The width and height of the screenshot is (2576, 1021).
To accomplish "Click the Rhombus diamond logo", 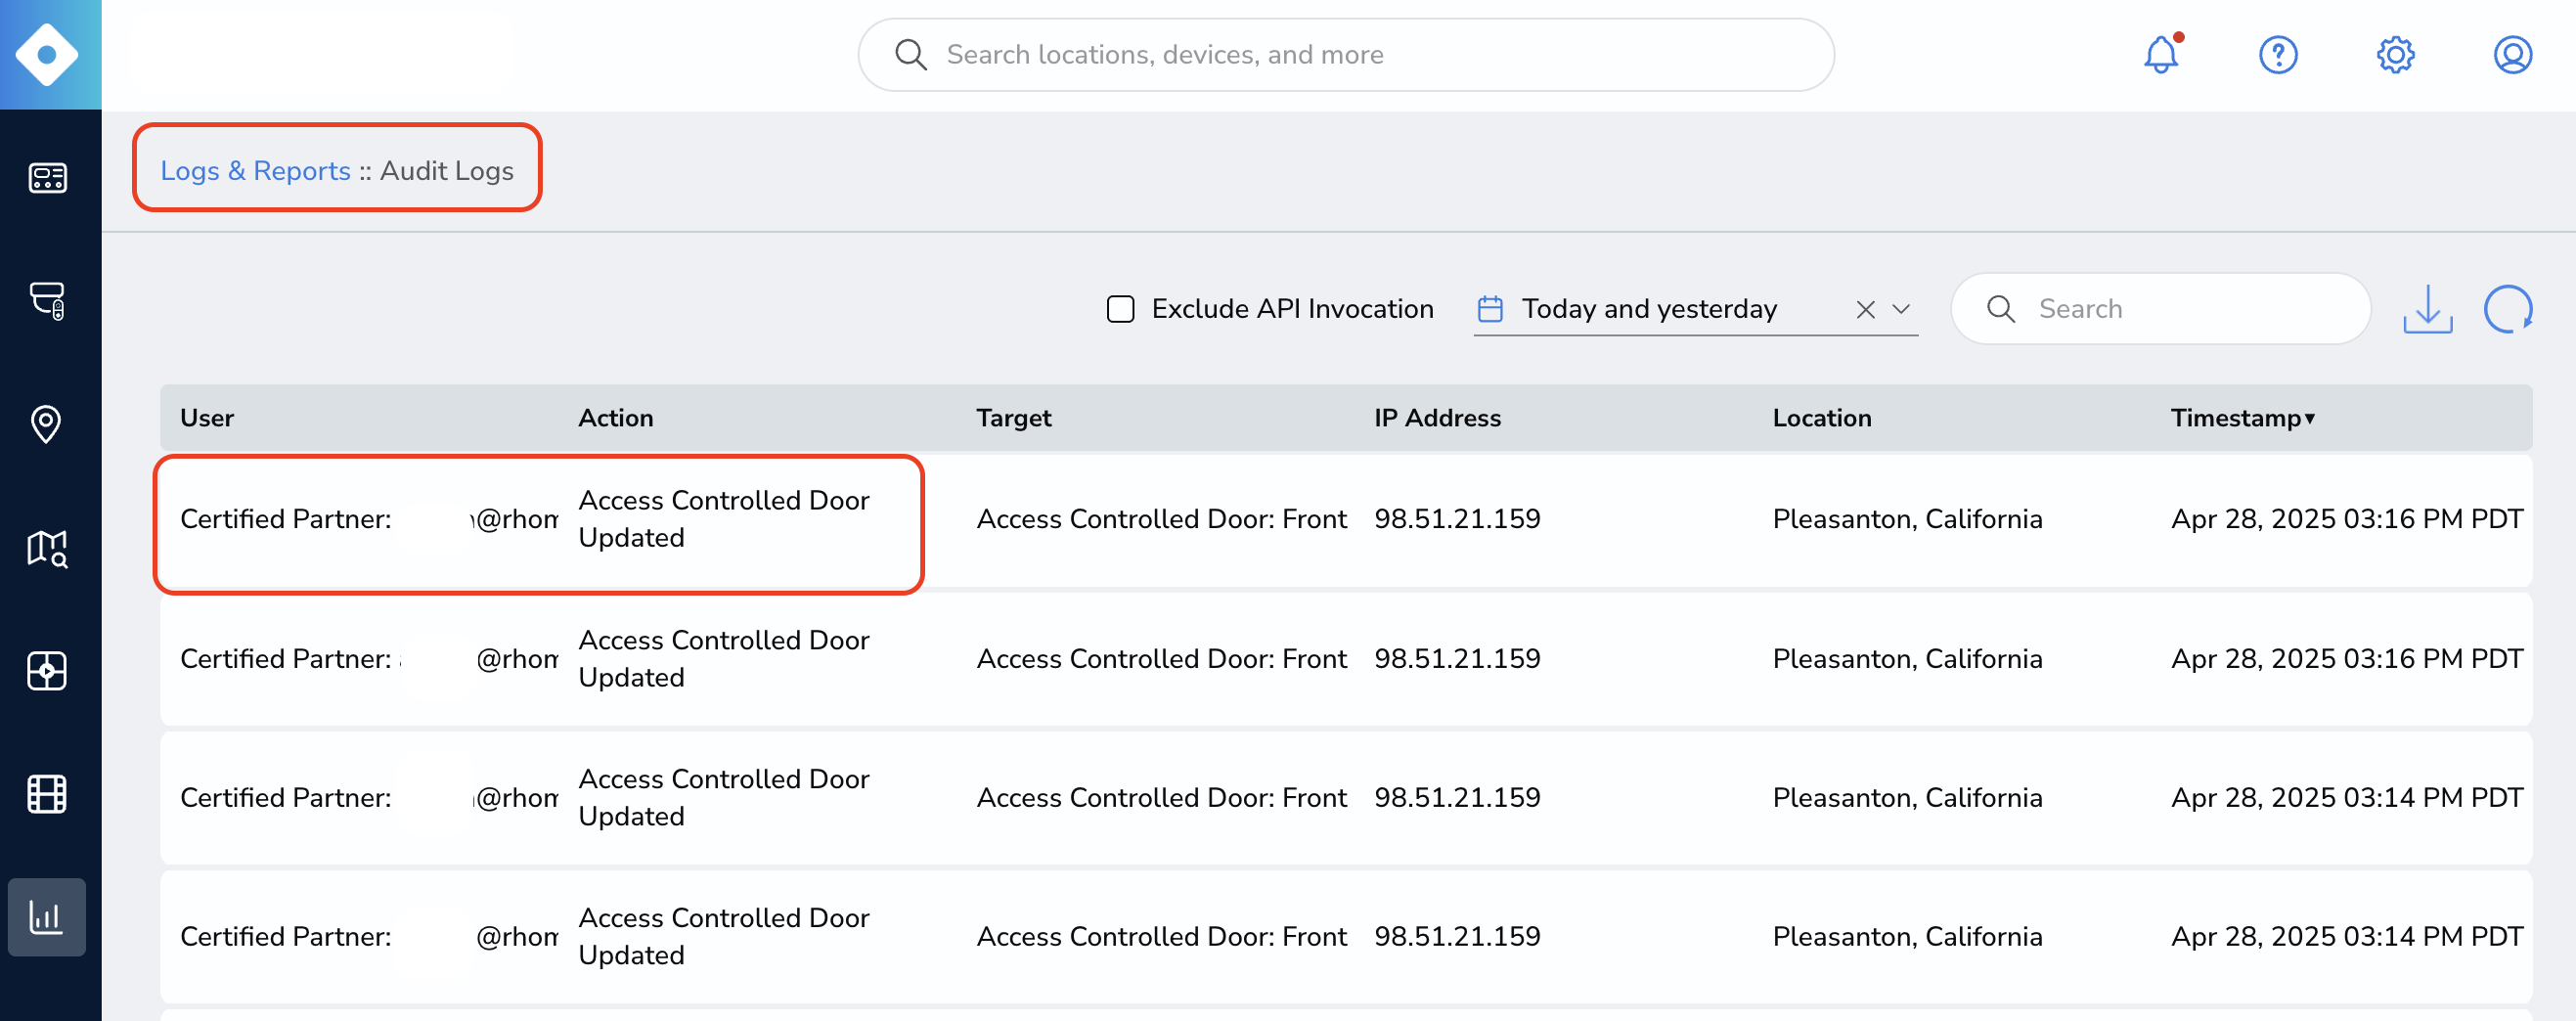I will pyautogui.click(x=47, y=54).
